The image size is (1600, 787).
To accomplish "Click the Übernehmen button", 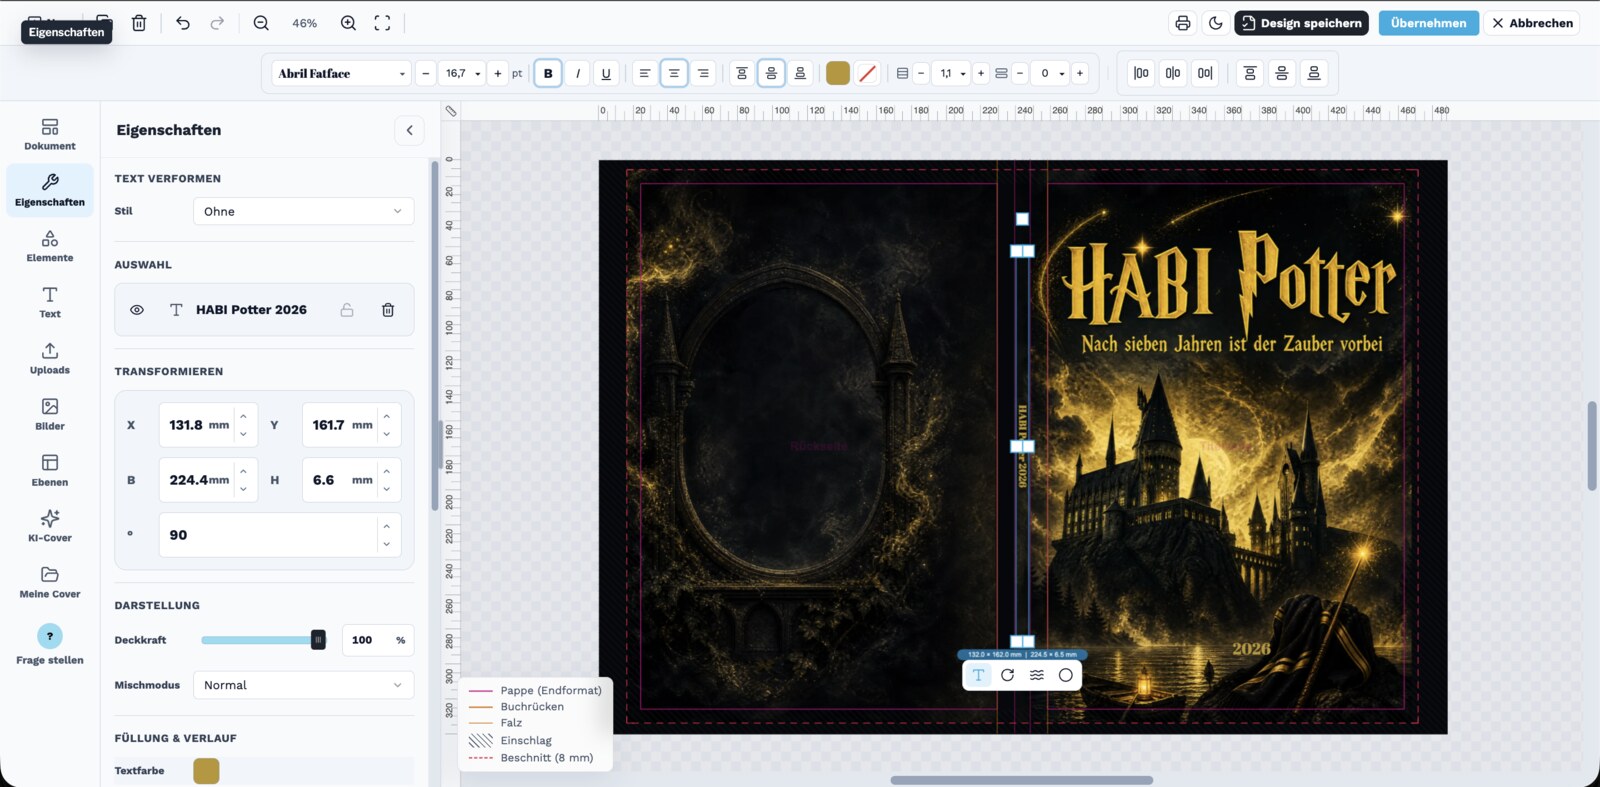I will [x=1428, y=23].
